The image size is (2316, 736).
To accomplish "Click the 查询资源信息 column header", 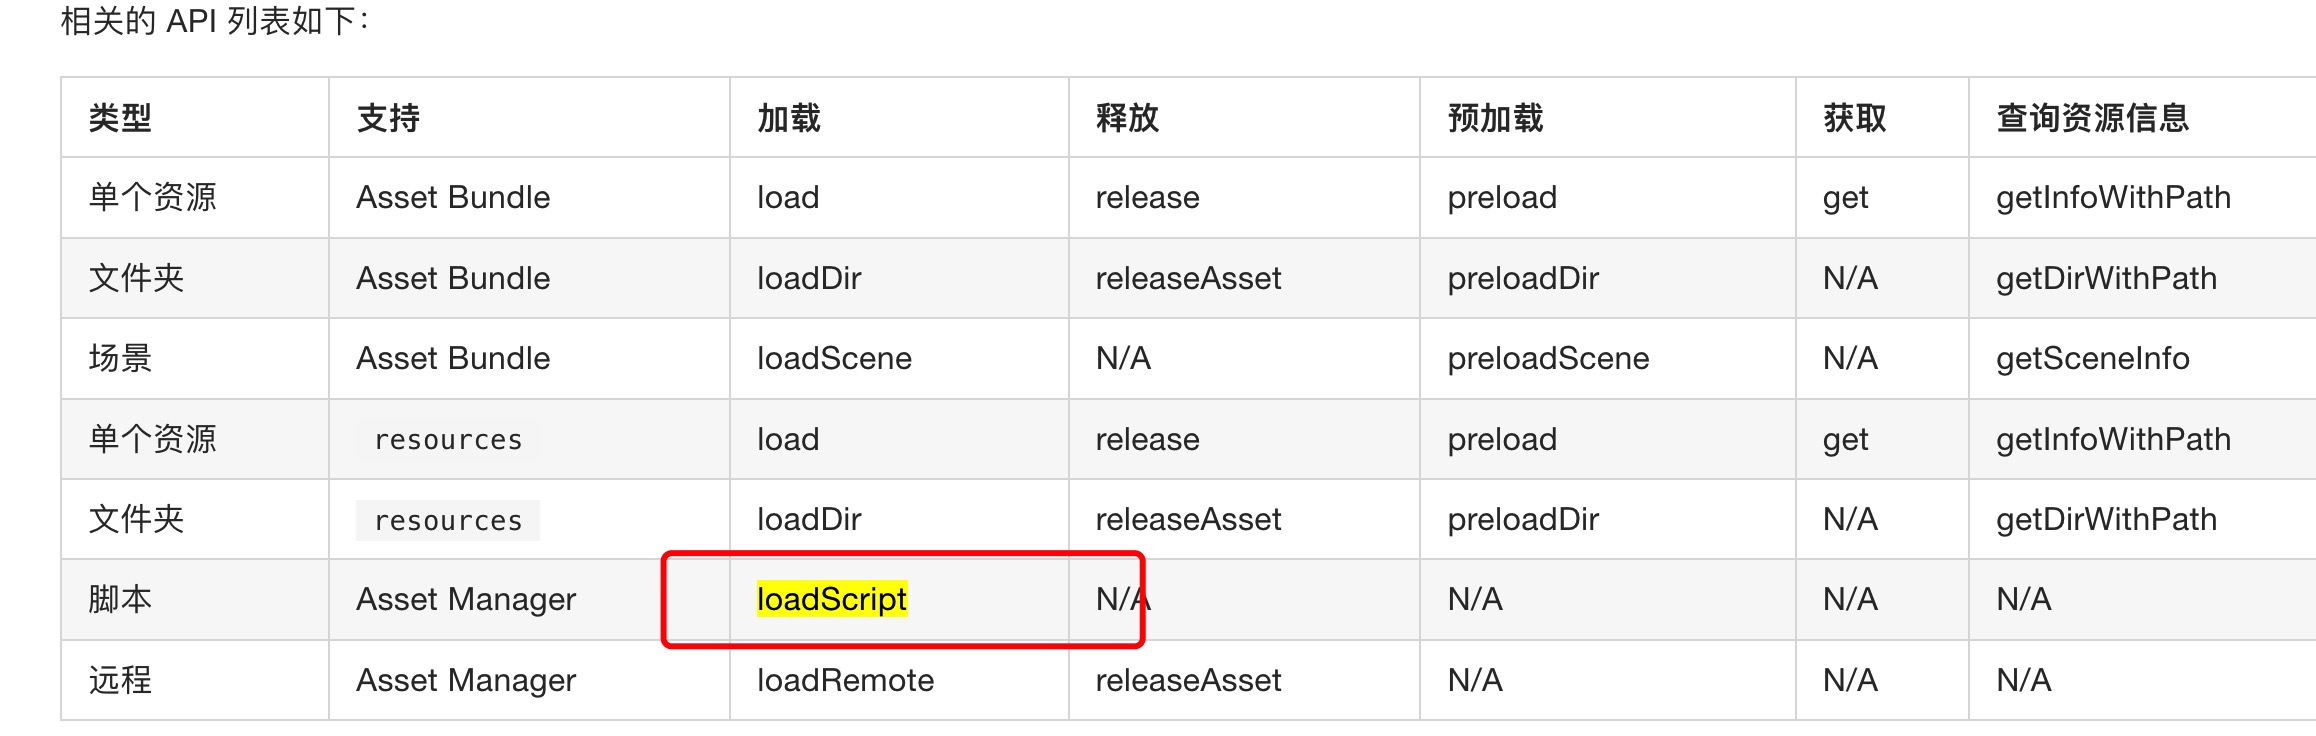I will 2092,118.
